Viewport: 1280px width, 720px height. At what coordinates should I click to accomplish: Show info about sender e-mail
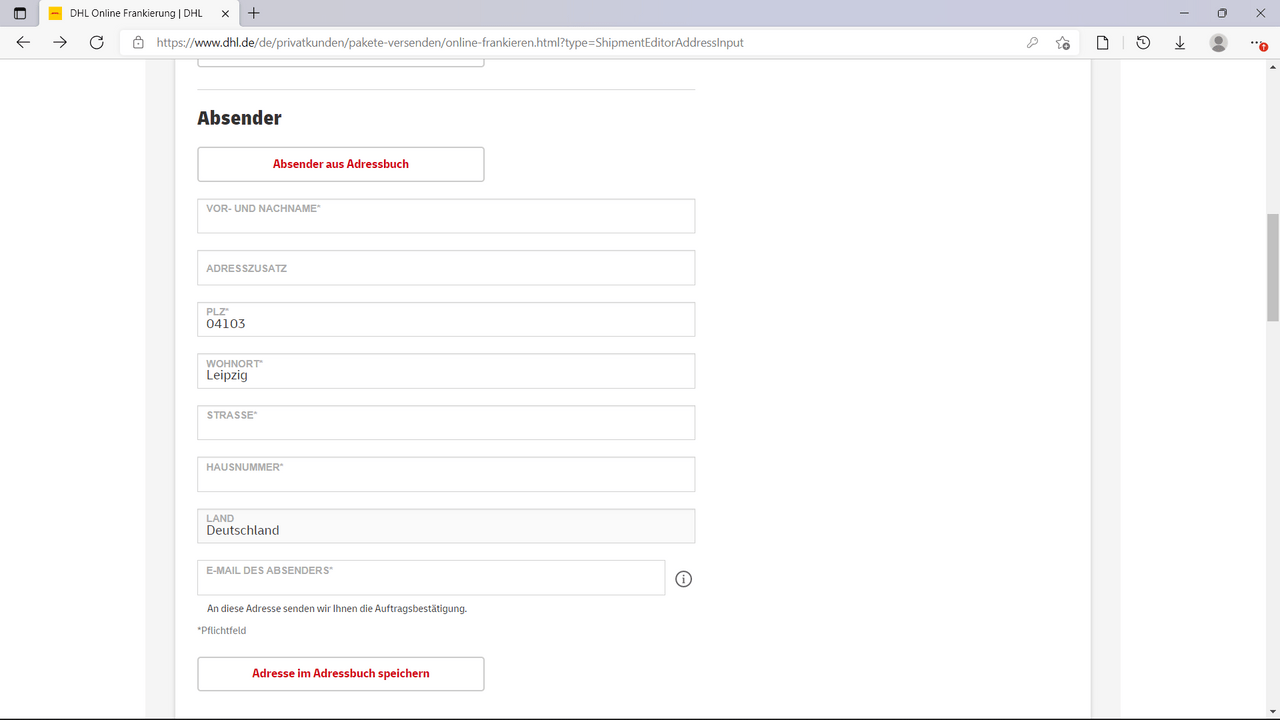[x=684, y=579]
